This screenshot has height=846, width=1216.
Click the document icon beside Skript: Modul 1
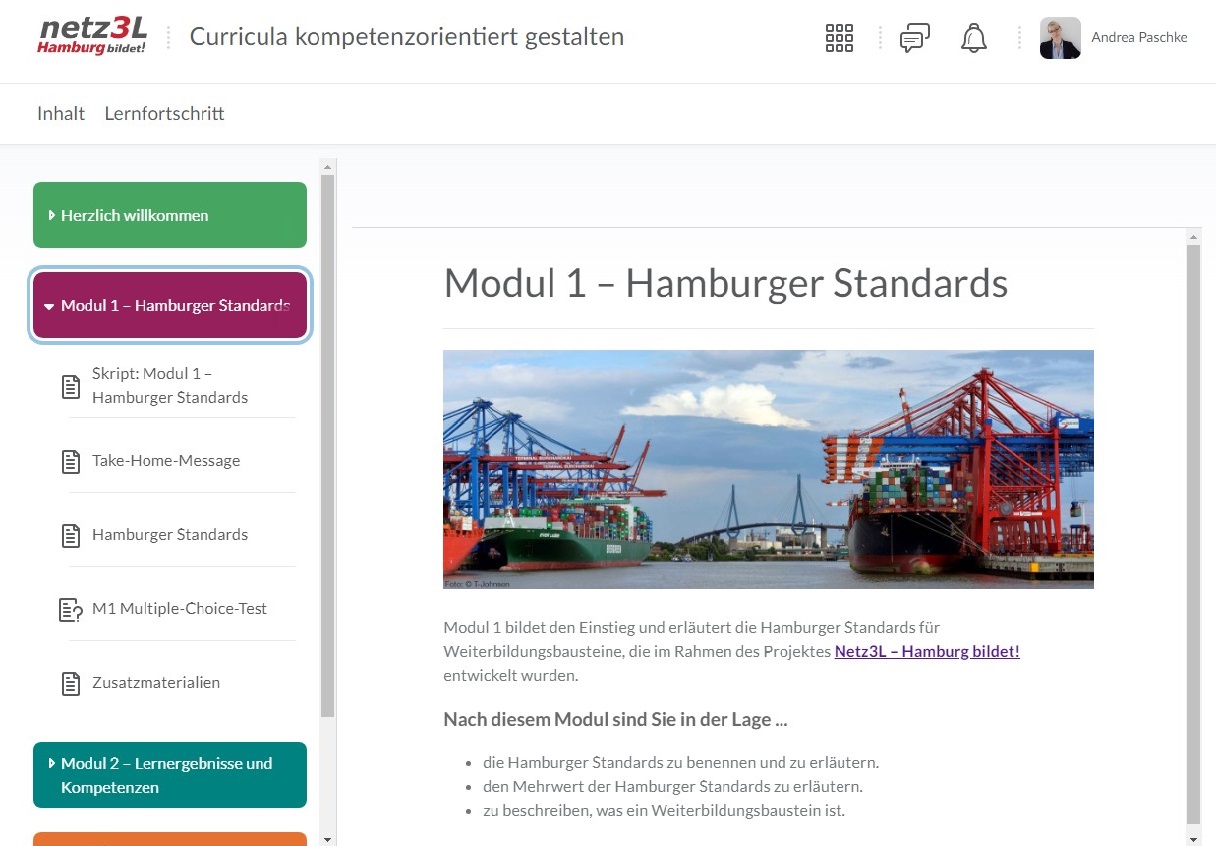(71, 386)
